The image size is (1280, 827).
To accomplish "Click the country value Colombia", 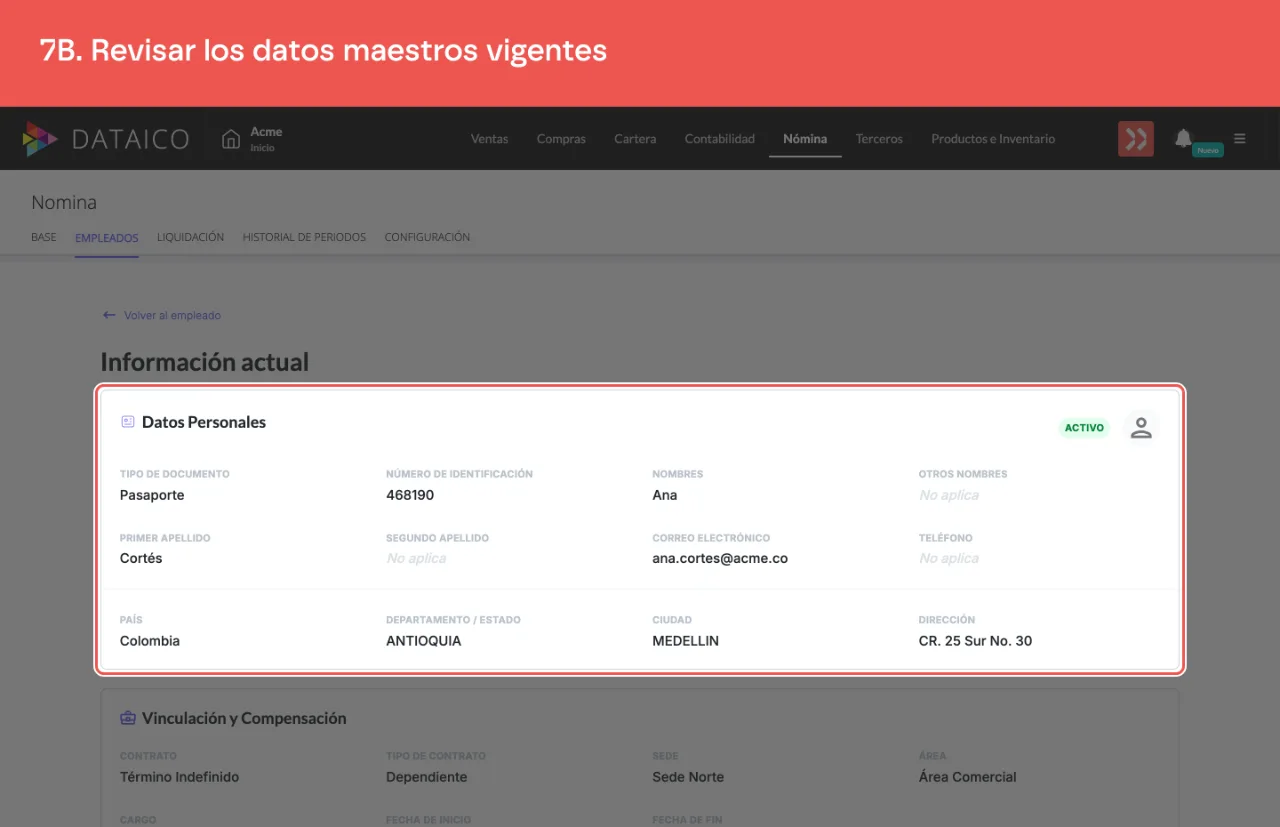I will click(x=150, y=641).
